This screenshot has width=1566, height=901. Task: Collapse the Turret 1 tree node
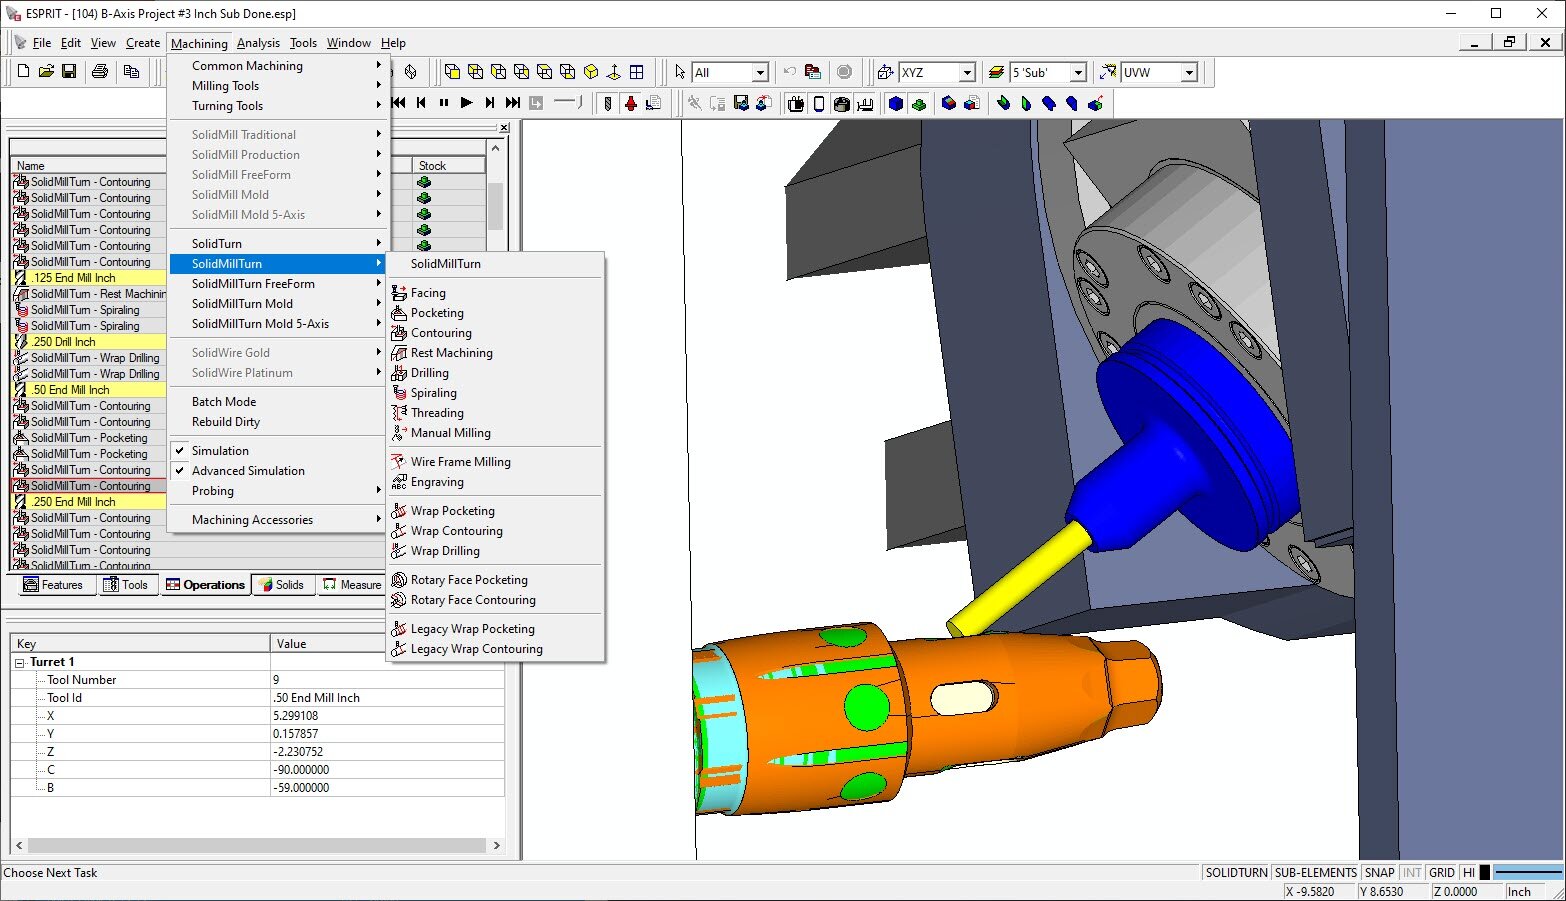[x=20, y=662]
